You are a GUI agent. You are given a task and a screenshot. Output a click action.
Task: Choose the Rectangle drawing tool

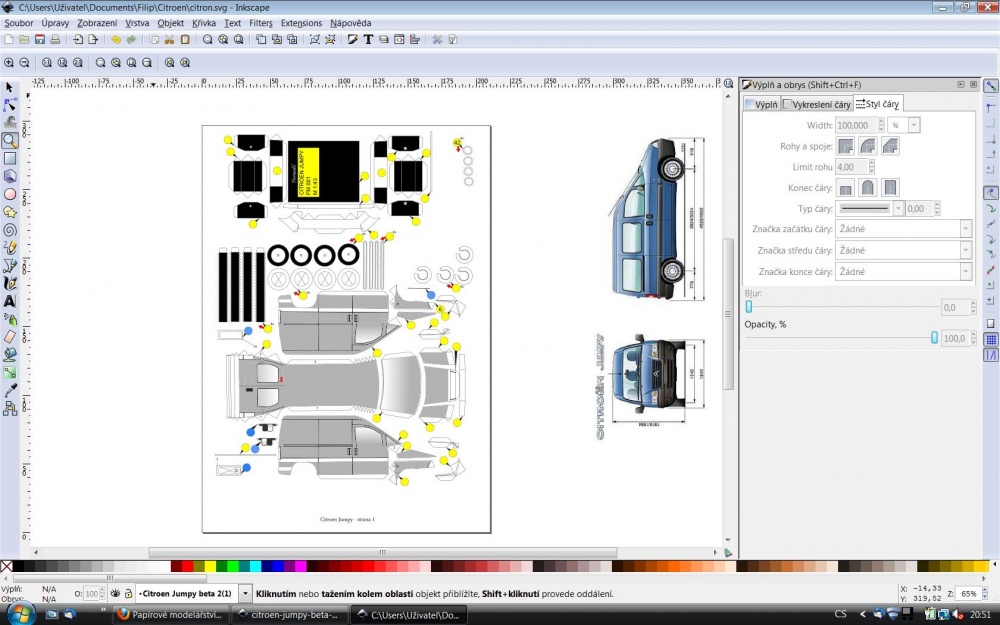pos(10,158)
